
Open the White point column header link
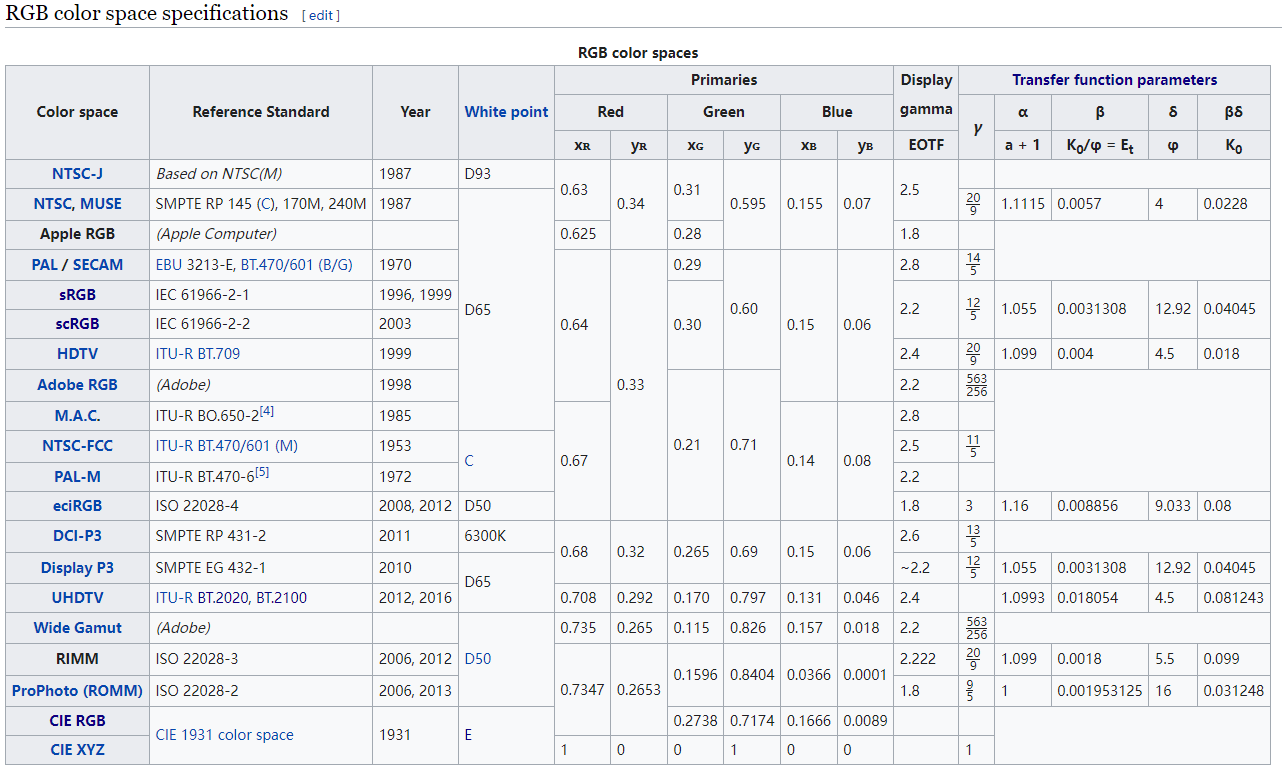[x=506, y=112]
